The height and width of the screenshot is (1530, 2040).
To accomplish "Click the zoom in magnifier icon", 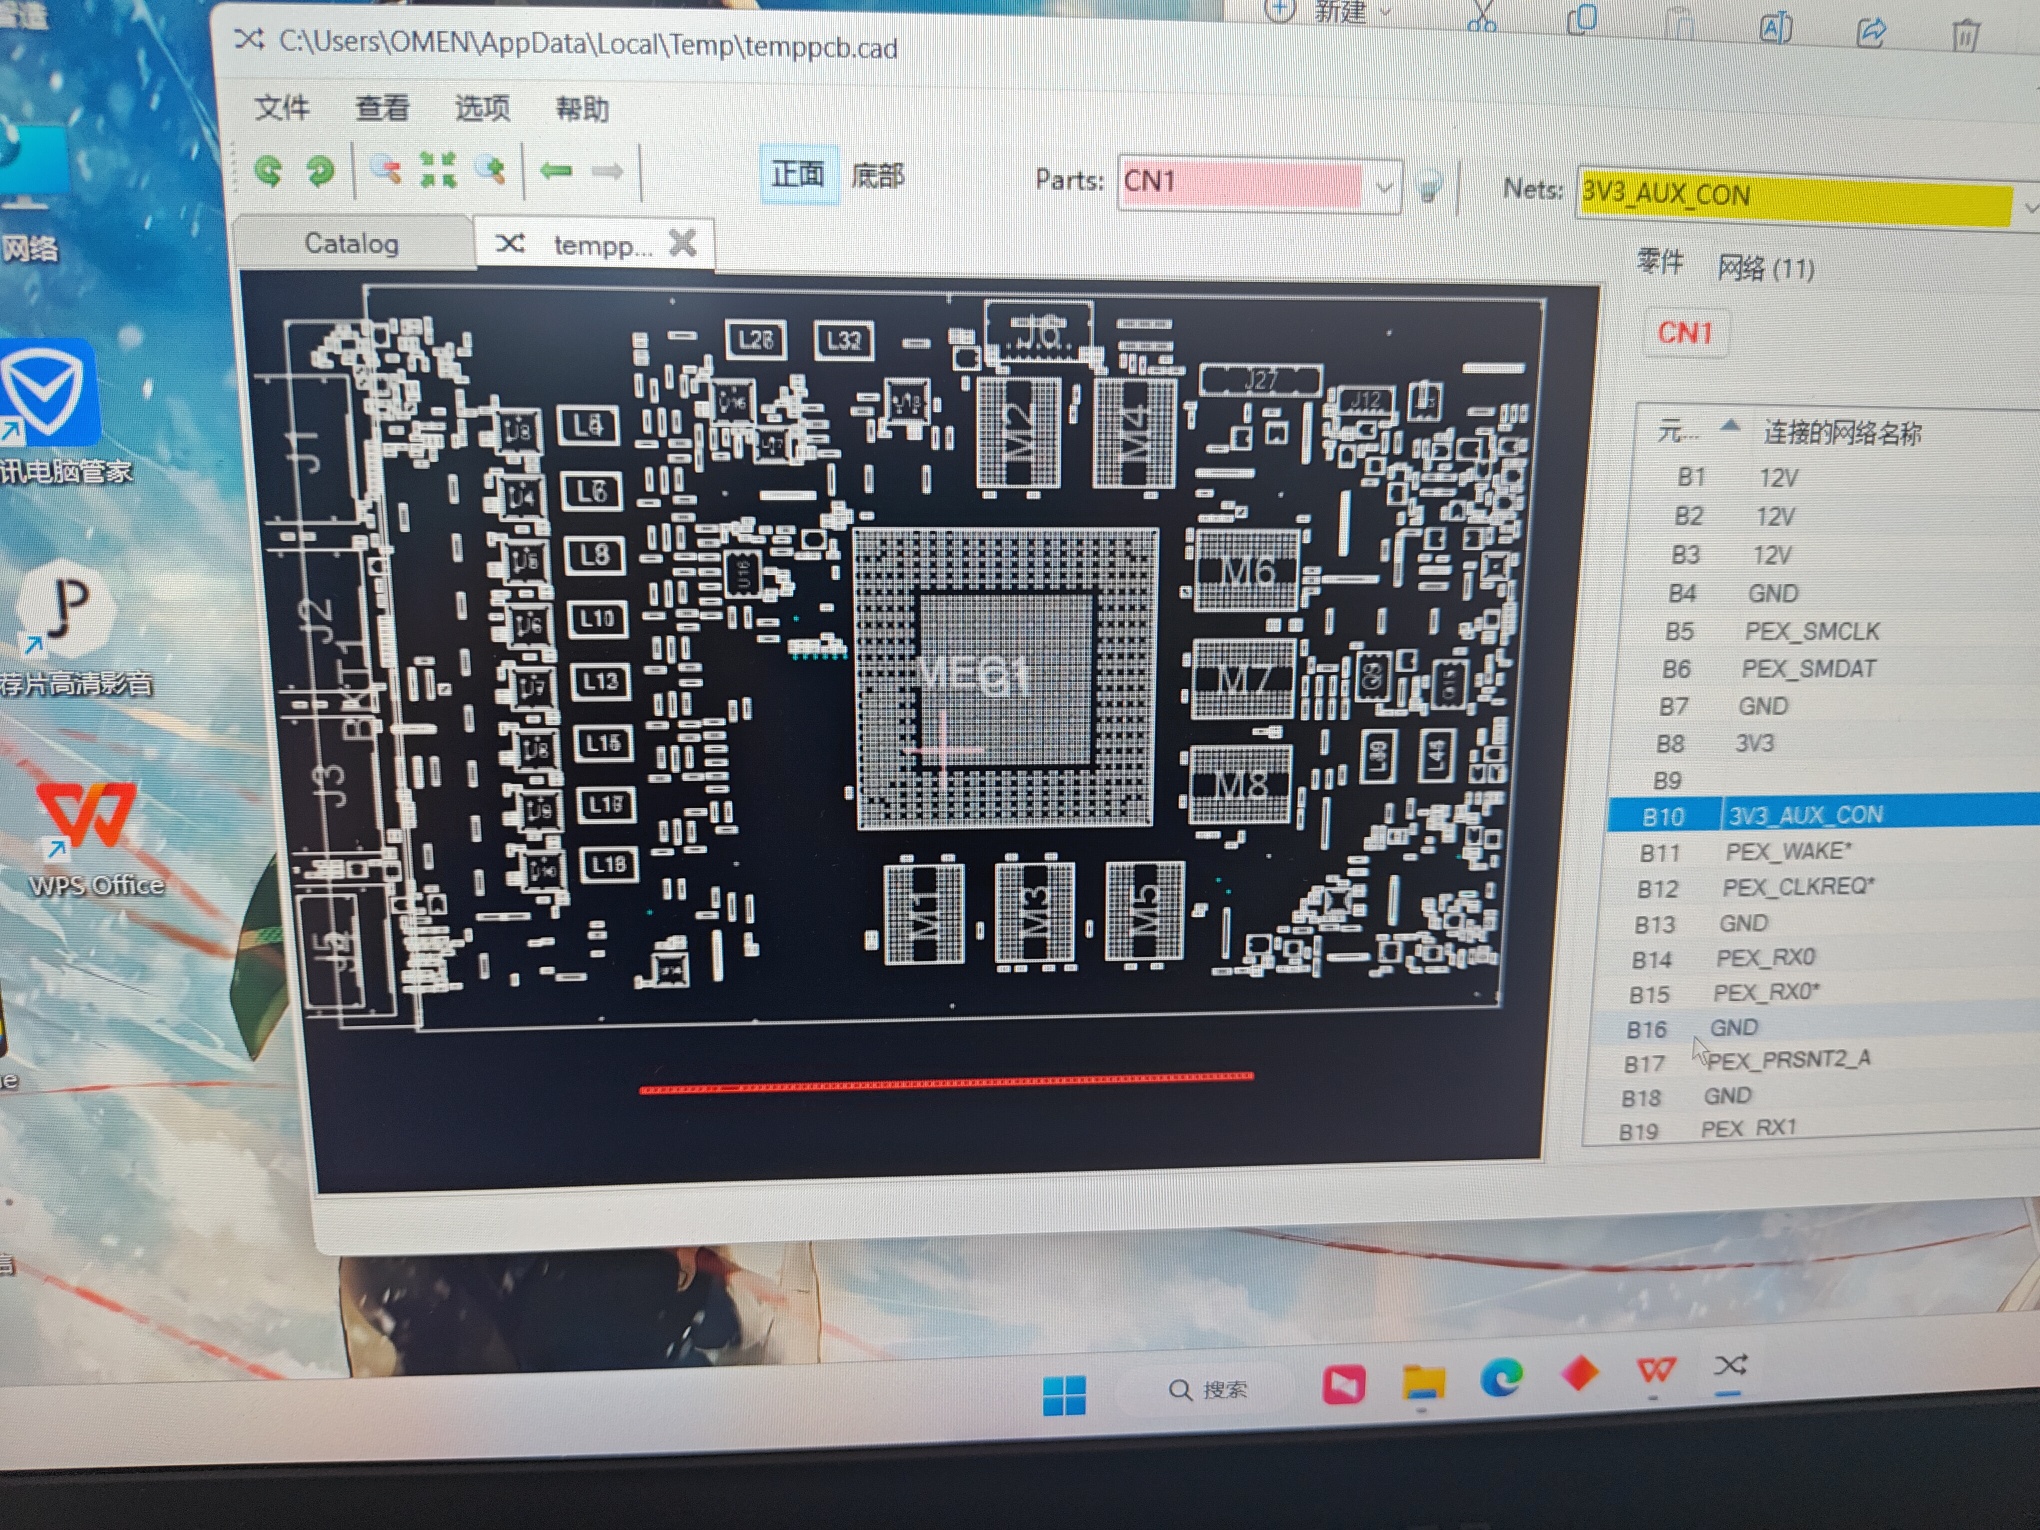I will coord(491,170).
